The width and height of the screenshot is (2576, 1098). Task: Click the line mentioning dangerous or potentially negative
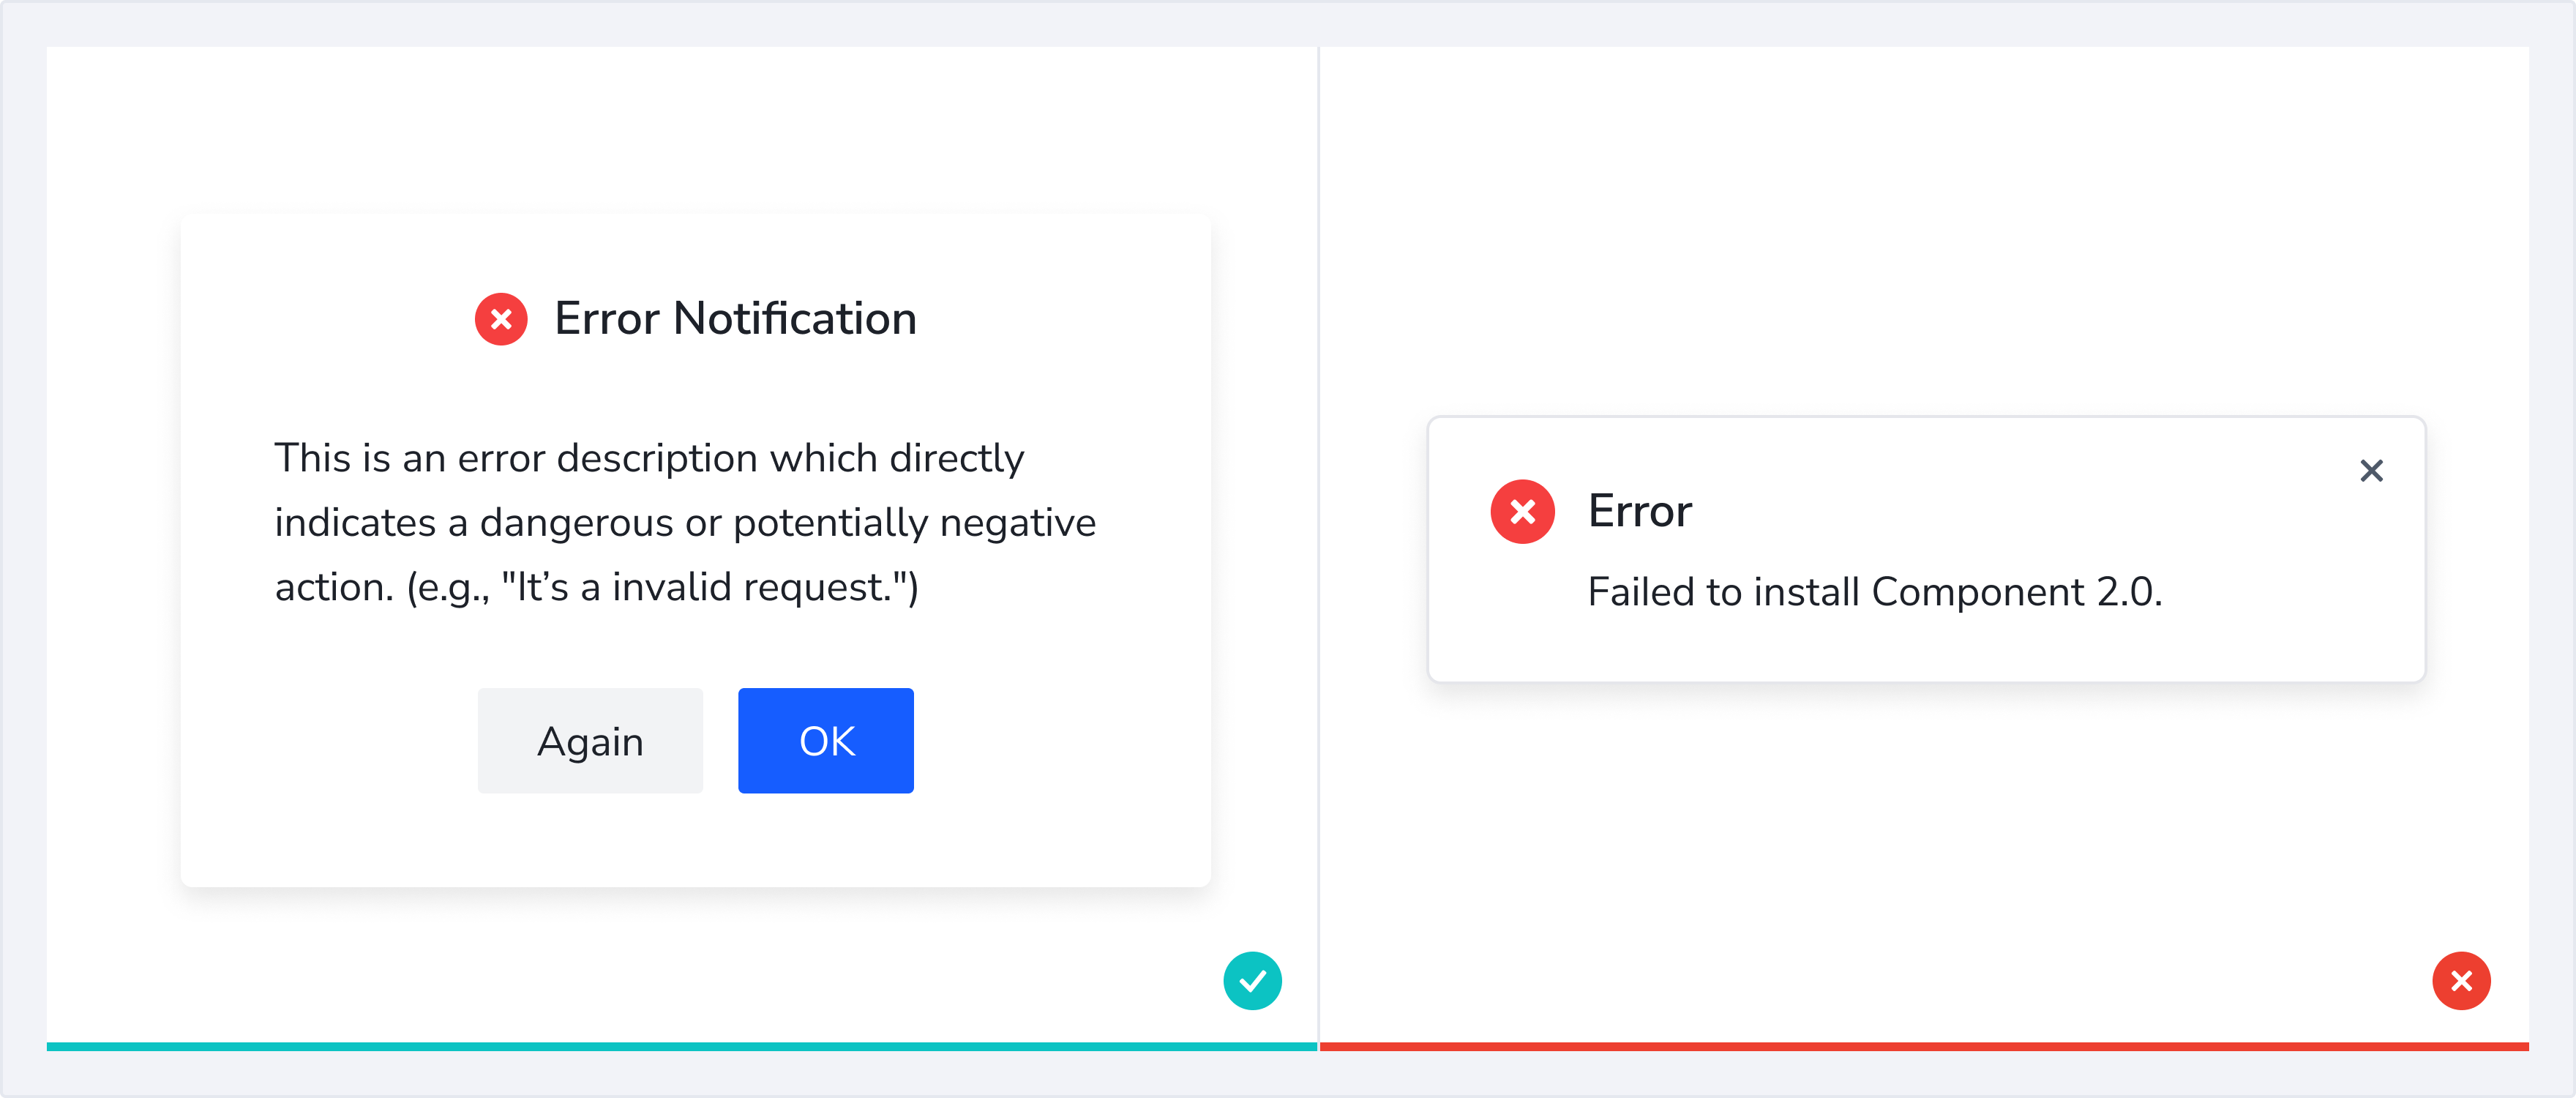[x=685, y=523]
